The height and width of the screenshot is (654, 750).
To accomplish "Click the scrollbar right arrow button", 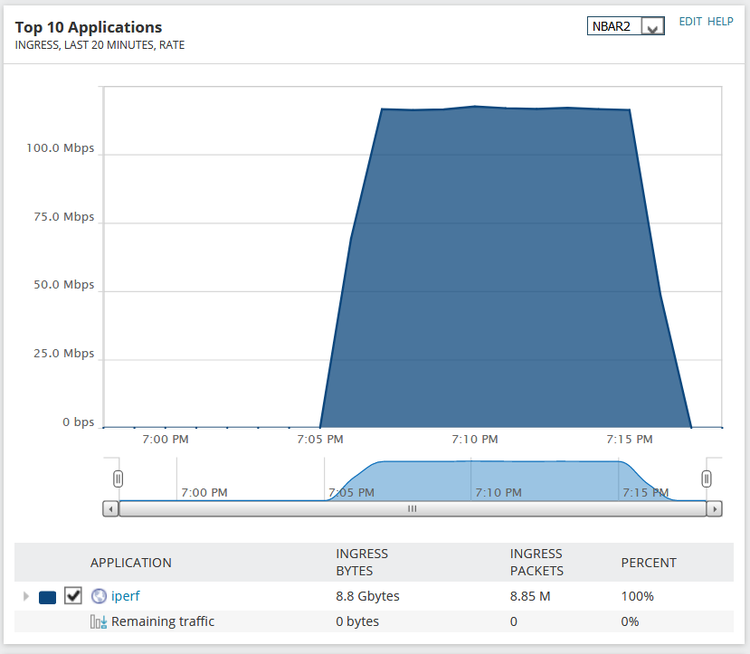I will (x=714, y=509).
